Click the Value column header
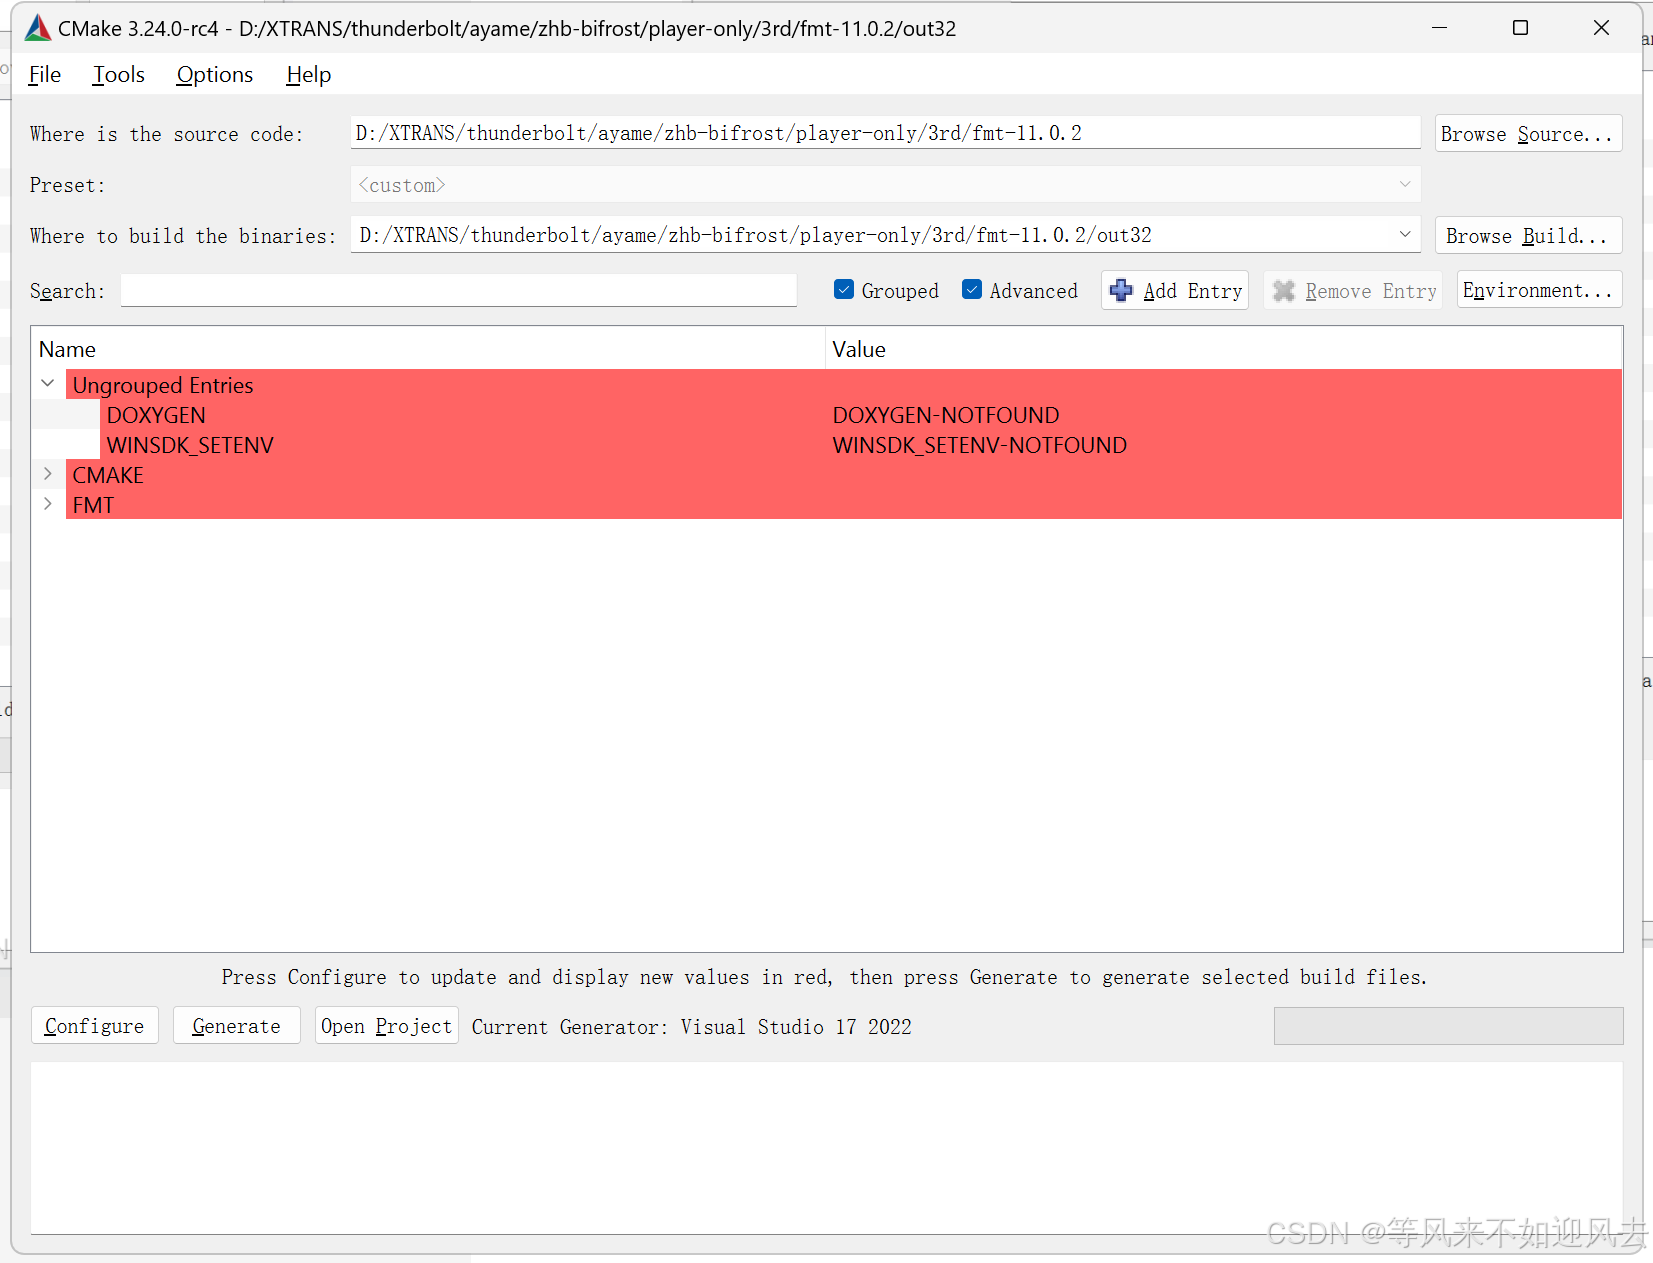 point(1224,349)
